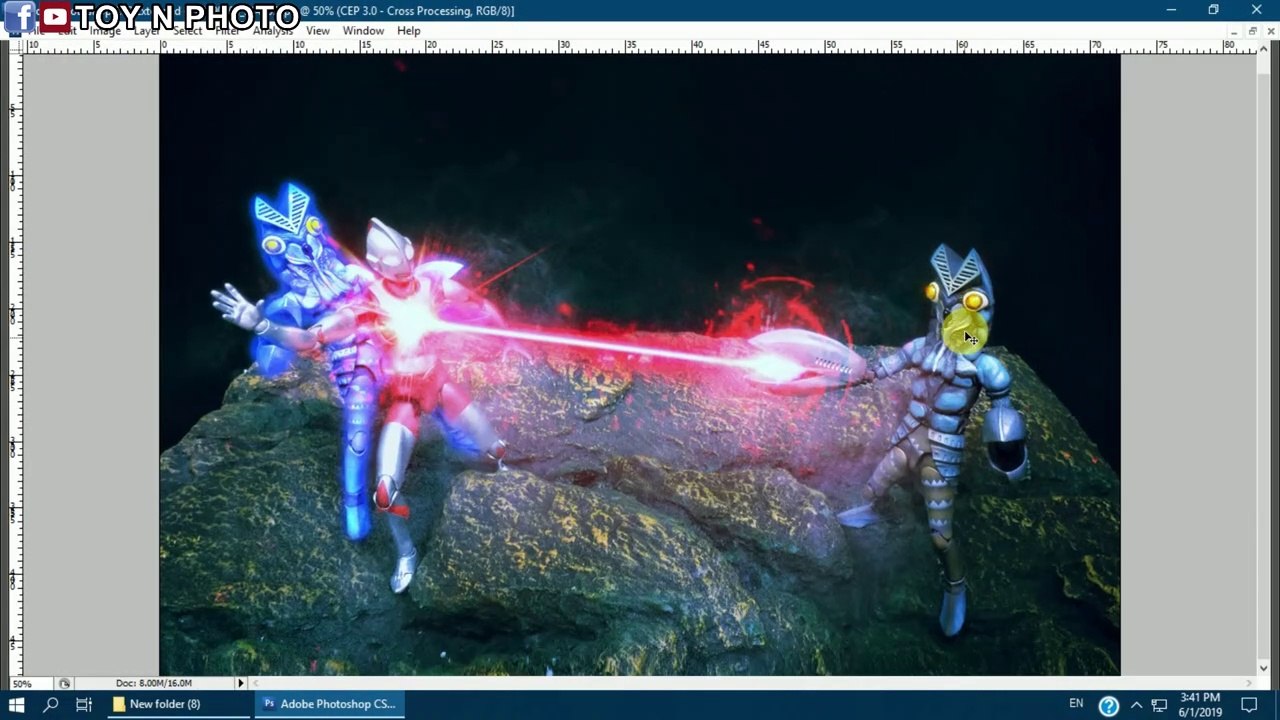Viewport: 1280px width, 720px height.
Task: Click the Adobe Photoshop CS taskbar button
Action: pos(328,704)
